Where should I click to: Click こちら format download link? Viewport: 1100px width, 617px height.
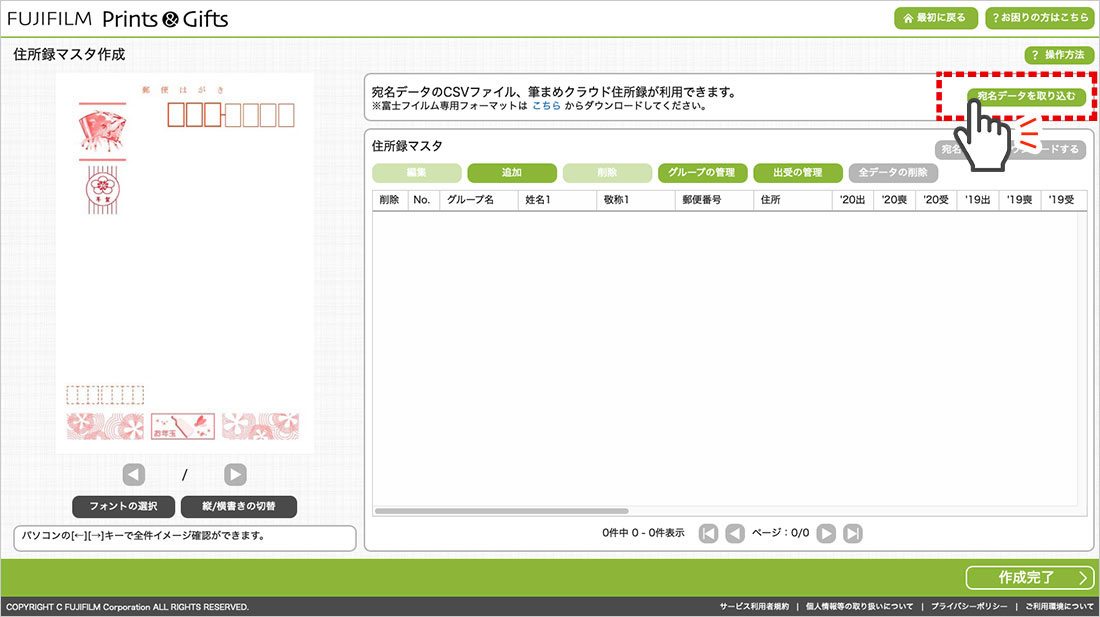pos(546,106)
